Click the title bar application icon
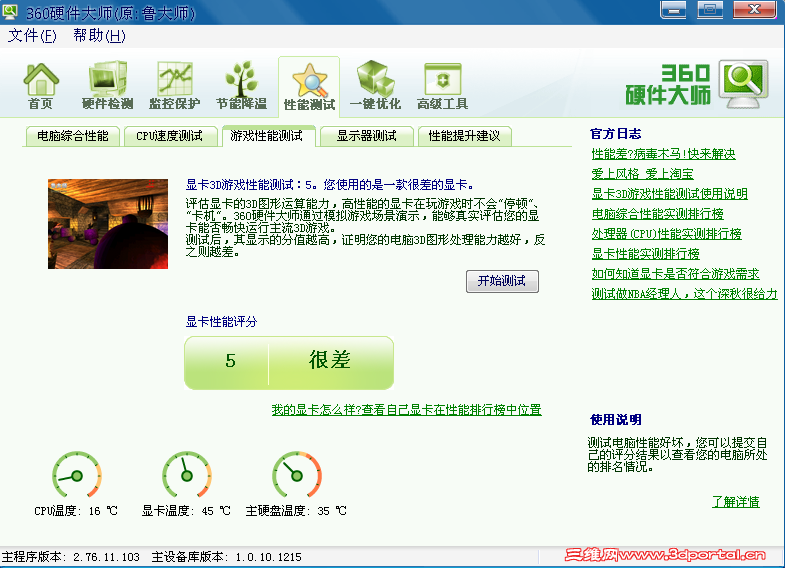 [10, 11]
